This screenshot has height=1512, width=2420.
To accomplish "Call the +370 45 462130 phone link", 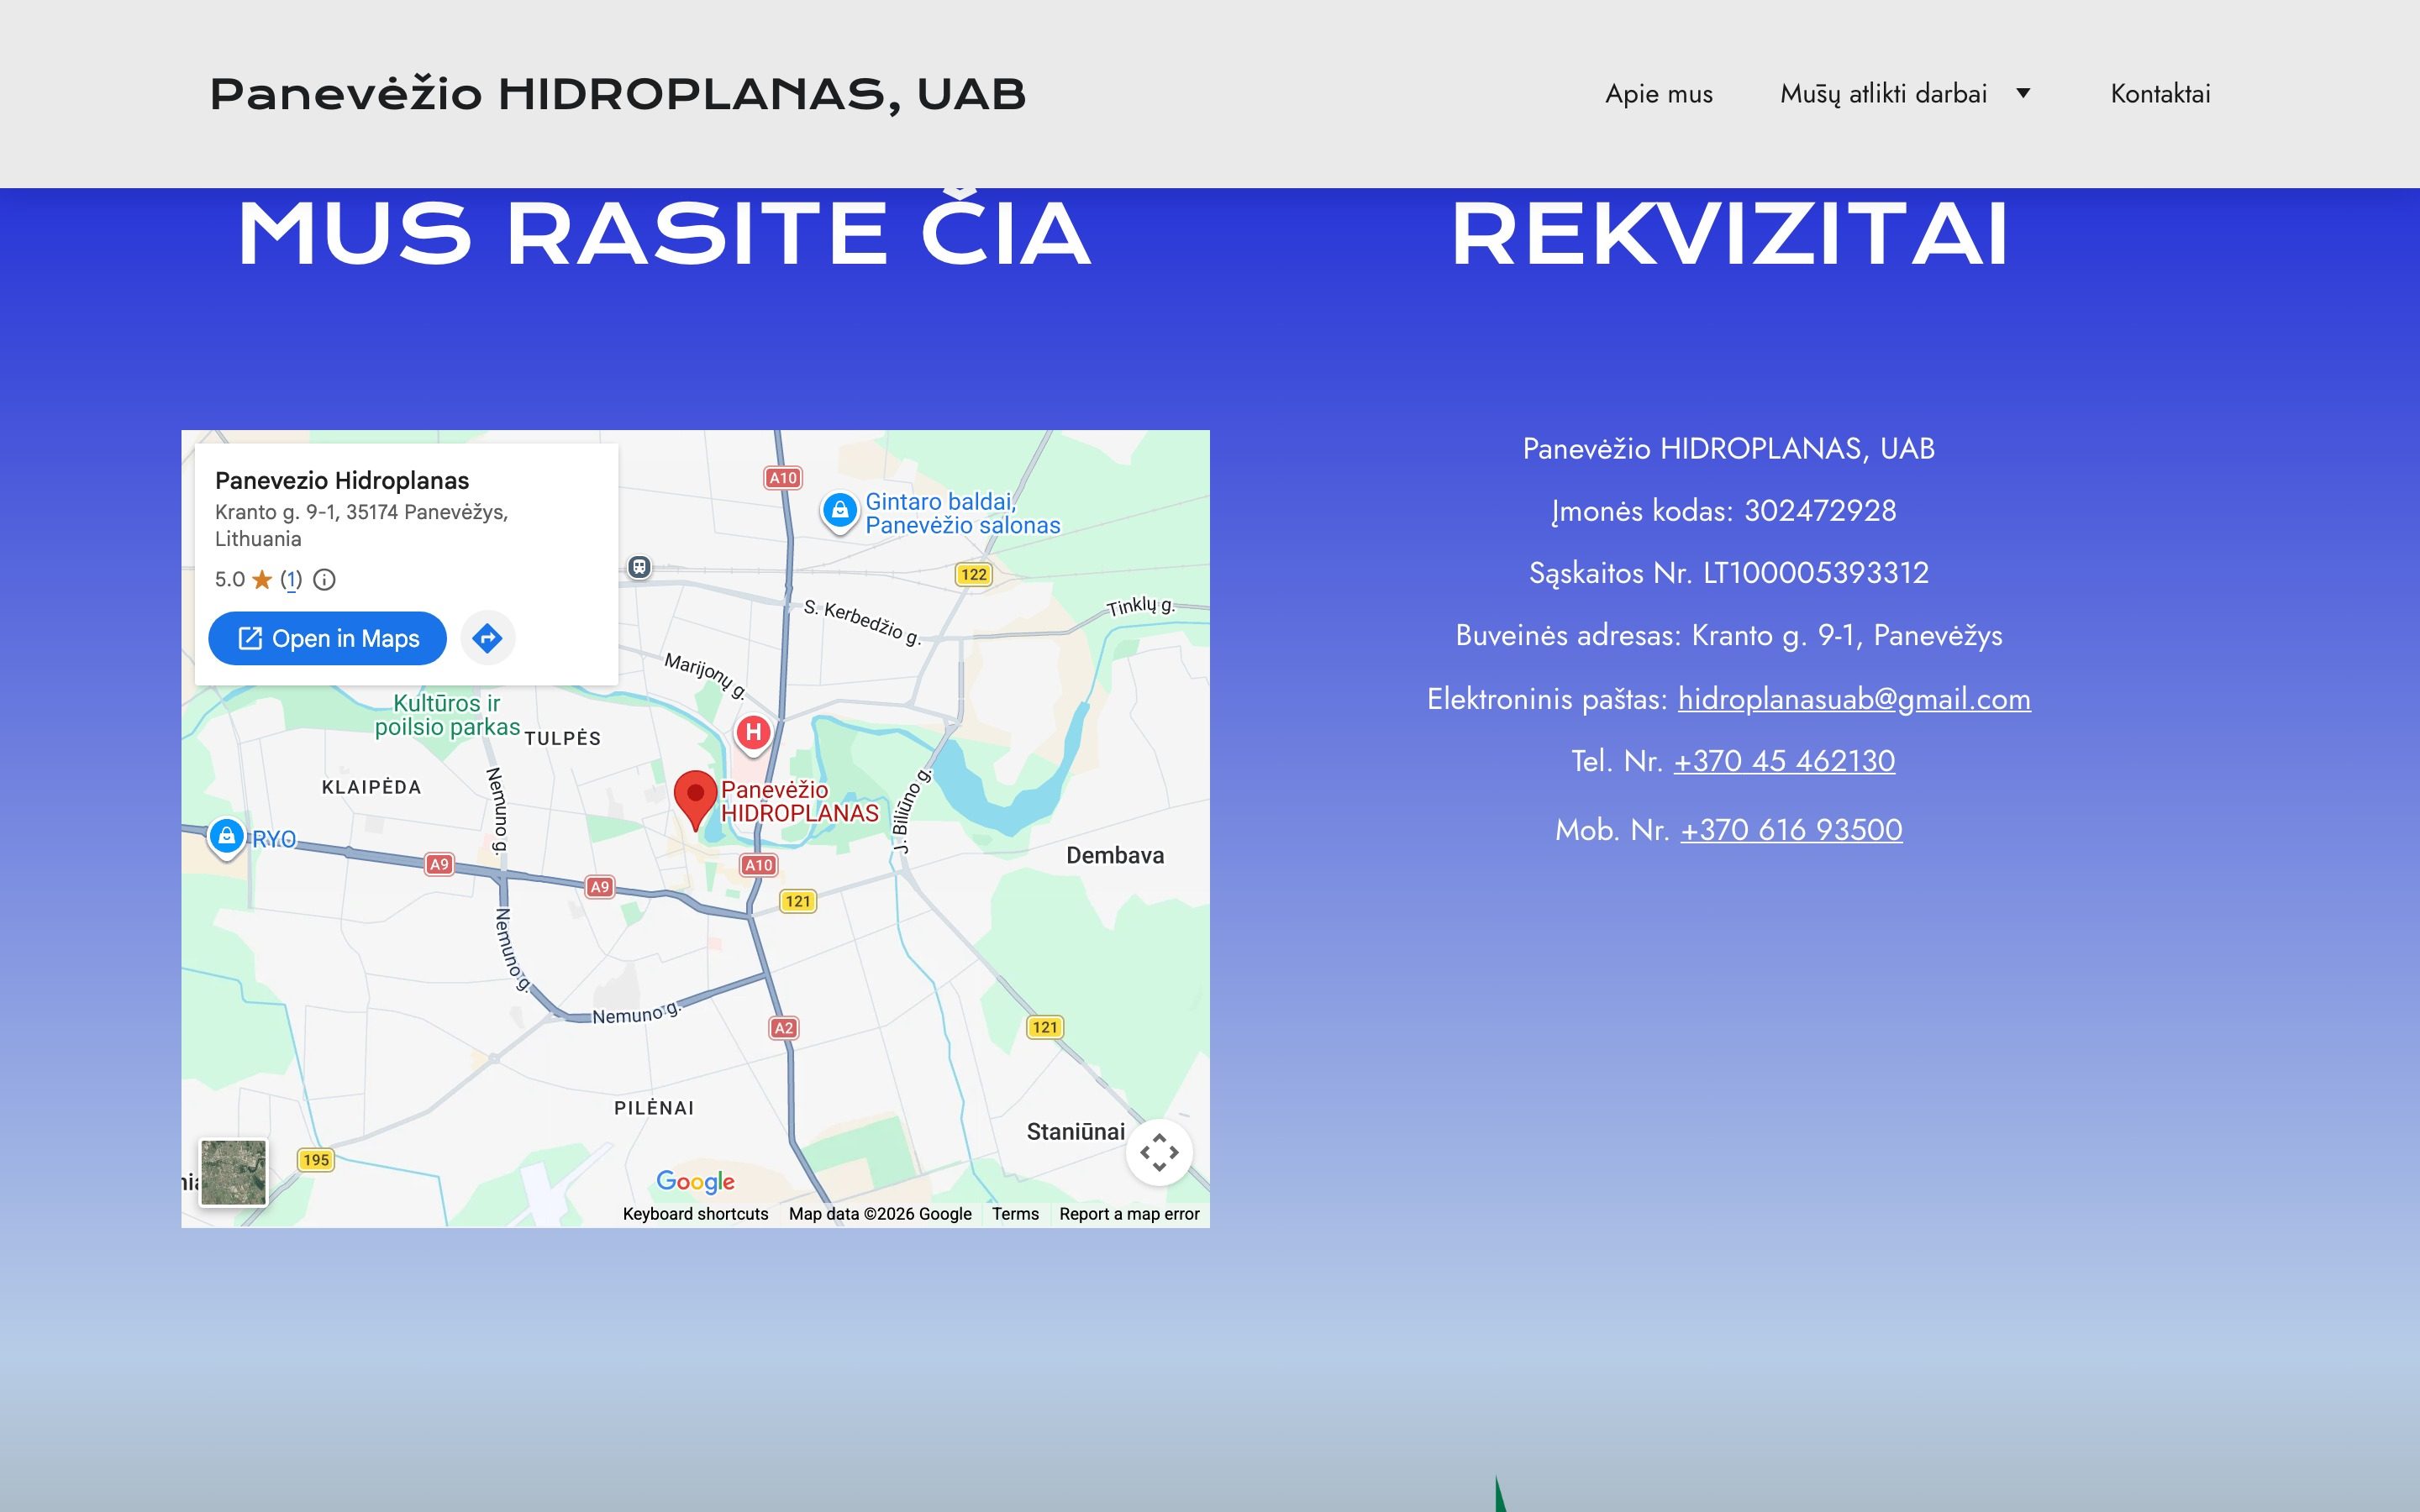I will (1784, 760).
